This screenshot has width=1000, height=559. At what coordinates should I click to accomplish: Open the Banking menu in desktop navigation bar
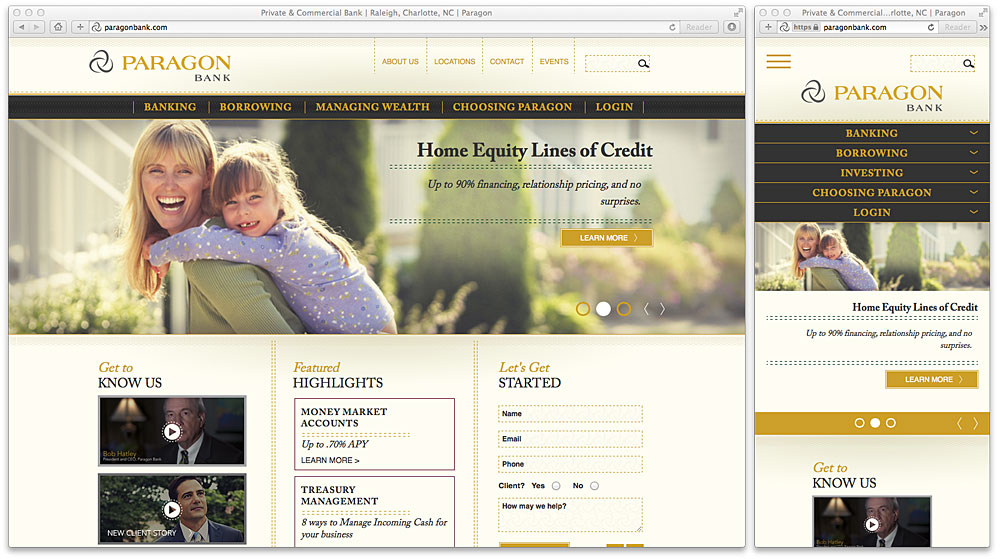[170, 107]
